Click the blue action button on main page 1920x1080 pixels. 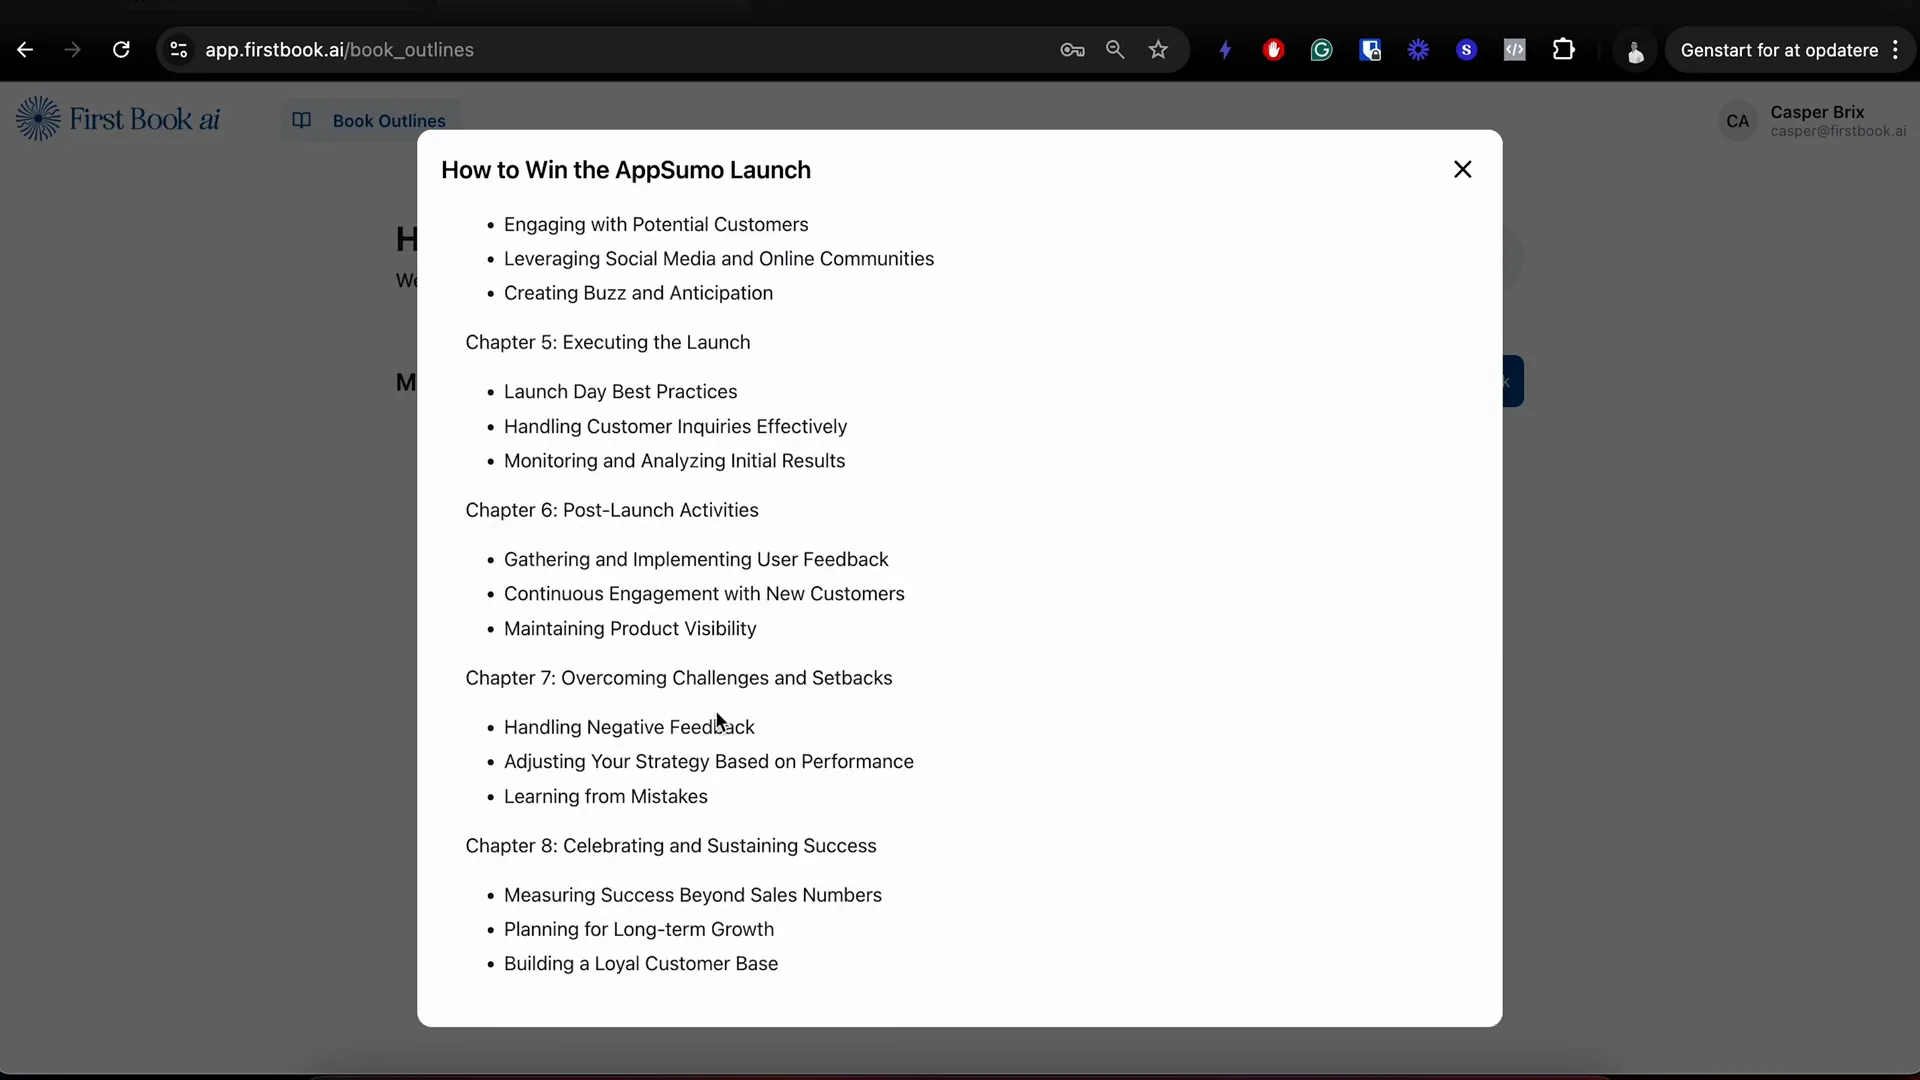tap(1513, 382)
